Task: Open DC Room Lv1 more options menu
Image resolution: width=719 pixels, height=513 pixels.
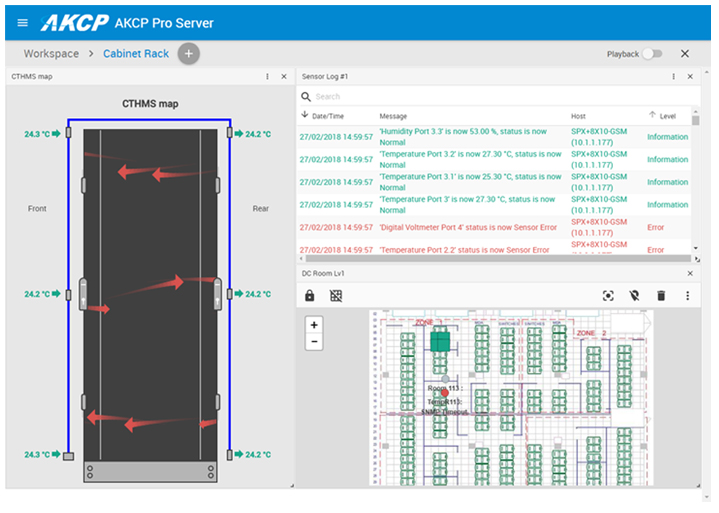Action: point(687,296)
